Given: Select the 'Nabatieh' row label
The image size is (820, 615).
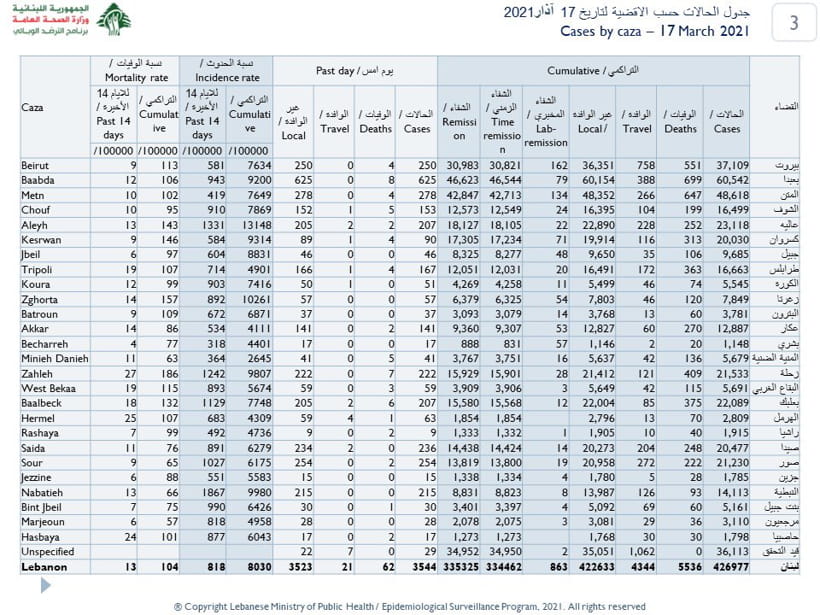Looking at the screenshot, I should pos(42,493).
